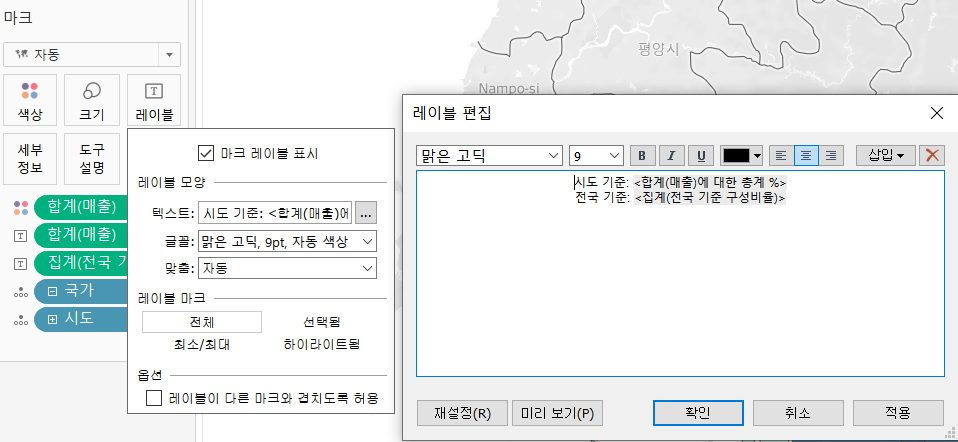Click the color icon beside first 합계(매출) pill

tap(21, 208)
